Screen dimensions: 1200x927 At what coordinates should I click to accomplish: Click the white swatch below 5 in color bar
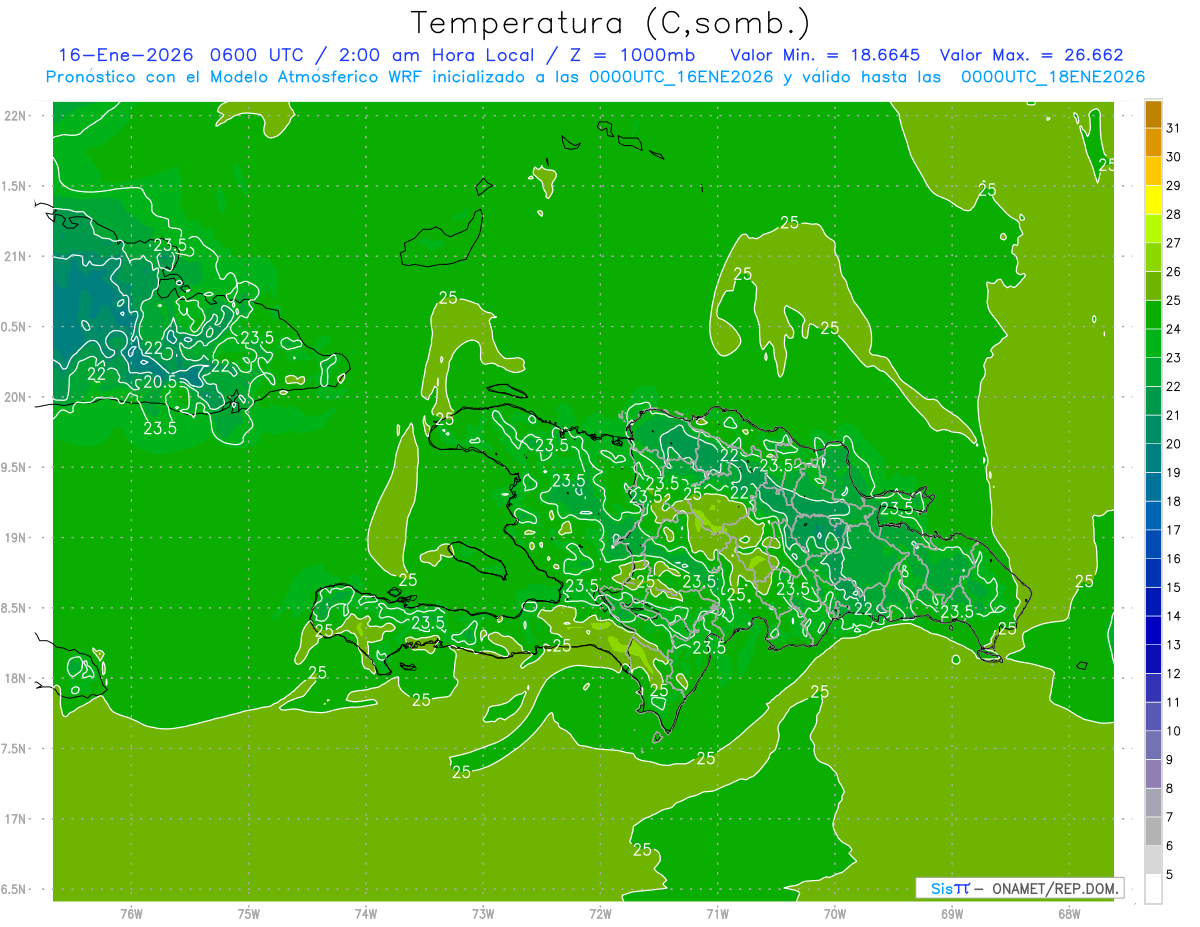1154,888
